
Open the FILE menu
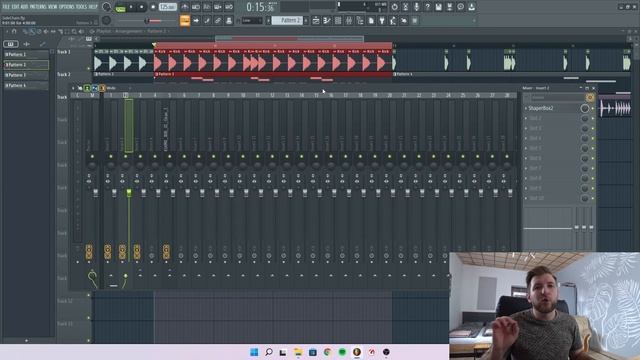pyautogui.click(x=6, y=7)
